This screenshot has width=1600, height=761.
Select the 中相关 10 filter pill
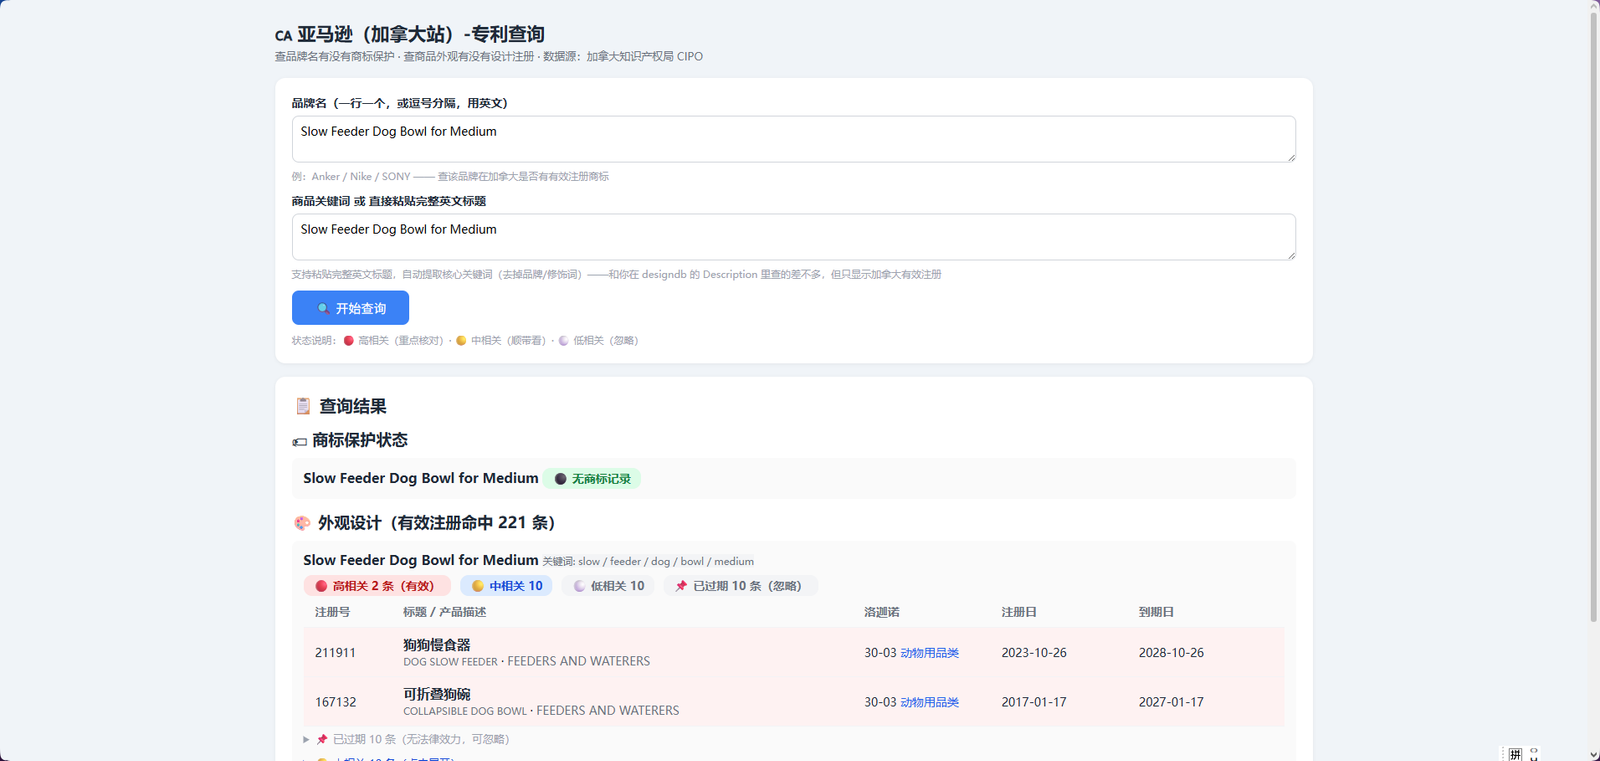506,586
